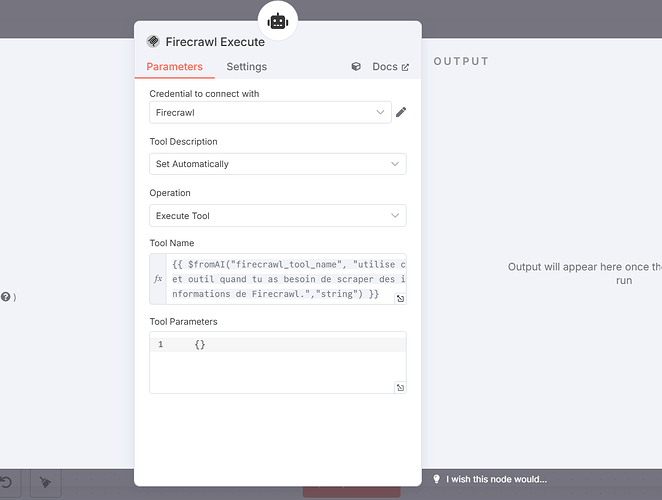
Task: Click the lightbulb feedback icon
Action: [x=437, y=479]
